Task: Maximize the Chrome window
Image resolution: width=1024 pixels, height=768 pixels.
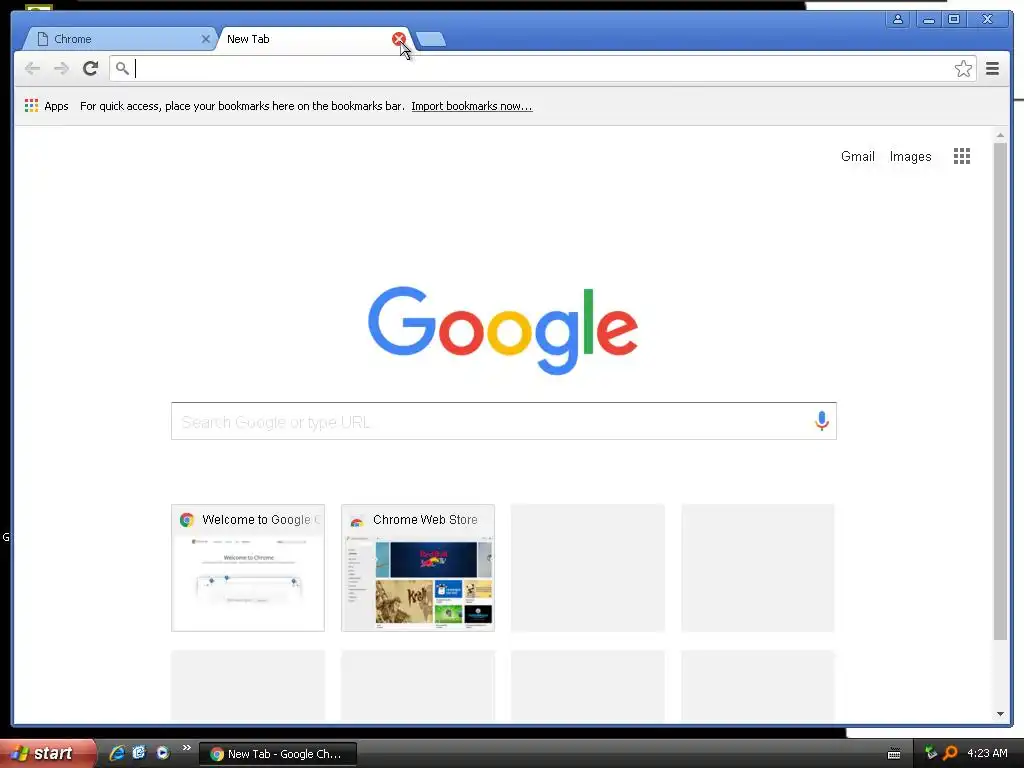Action: (953, 19)
